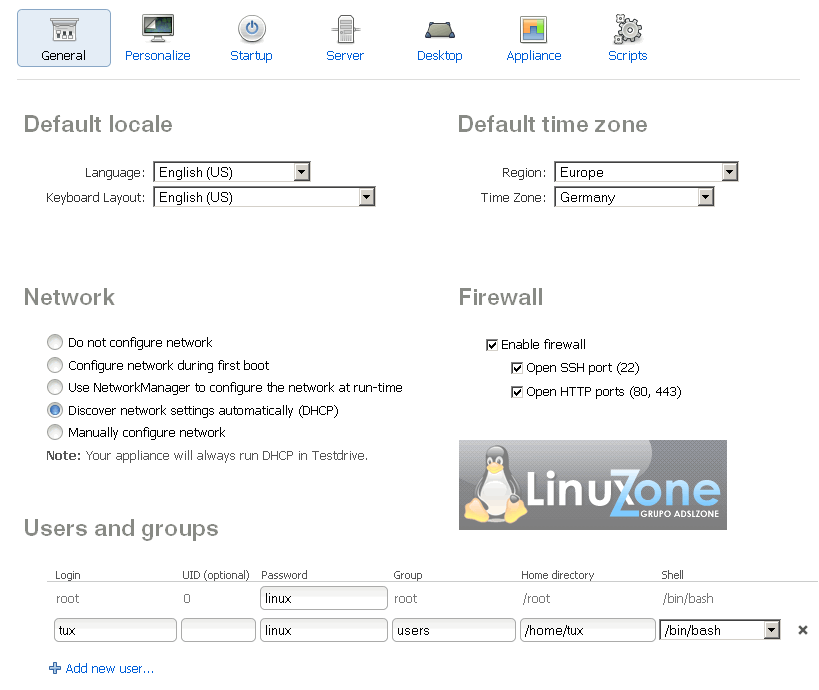Screen dimensions: 819x690
Task: Click the Password column header
Action: 284,575
